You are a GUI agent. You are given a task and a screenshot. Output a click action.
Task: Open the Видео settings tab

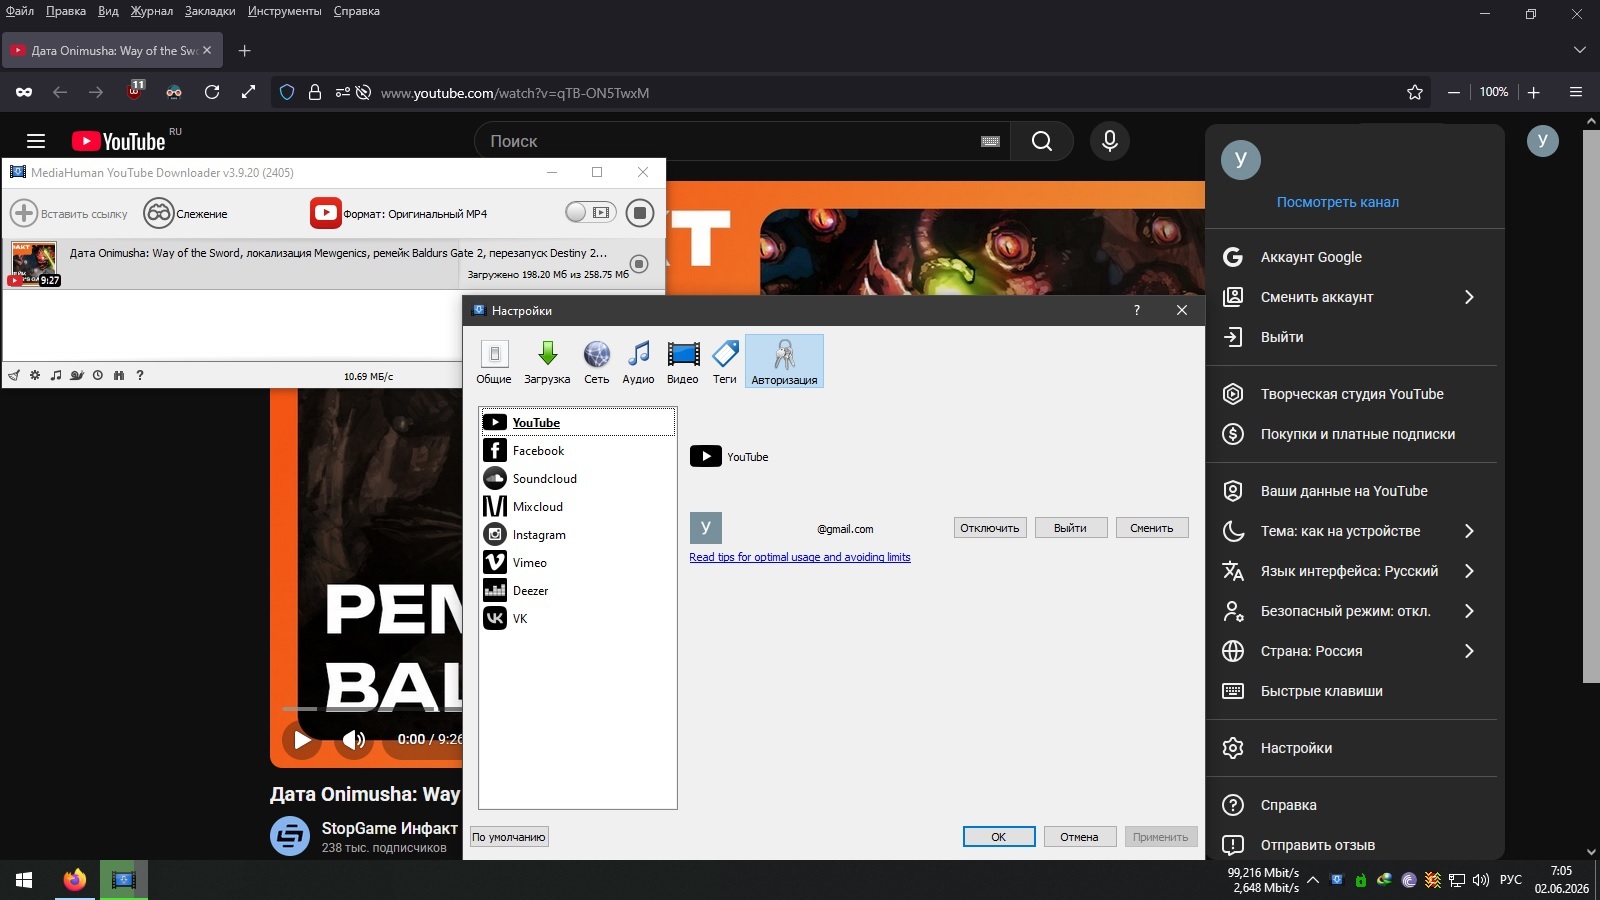click(x=683, y=361)
